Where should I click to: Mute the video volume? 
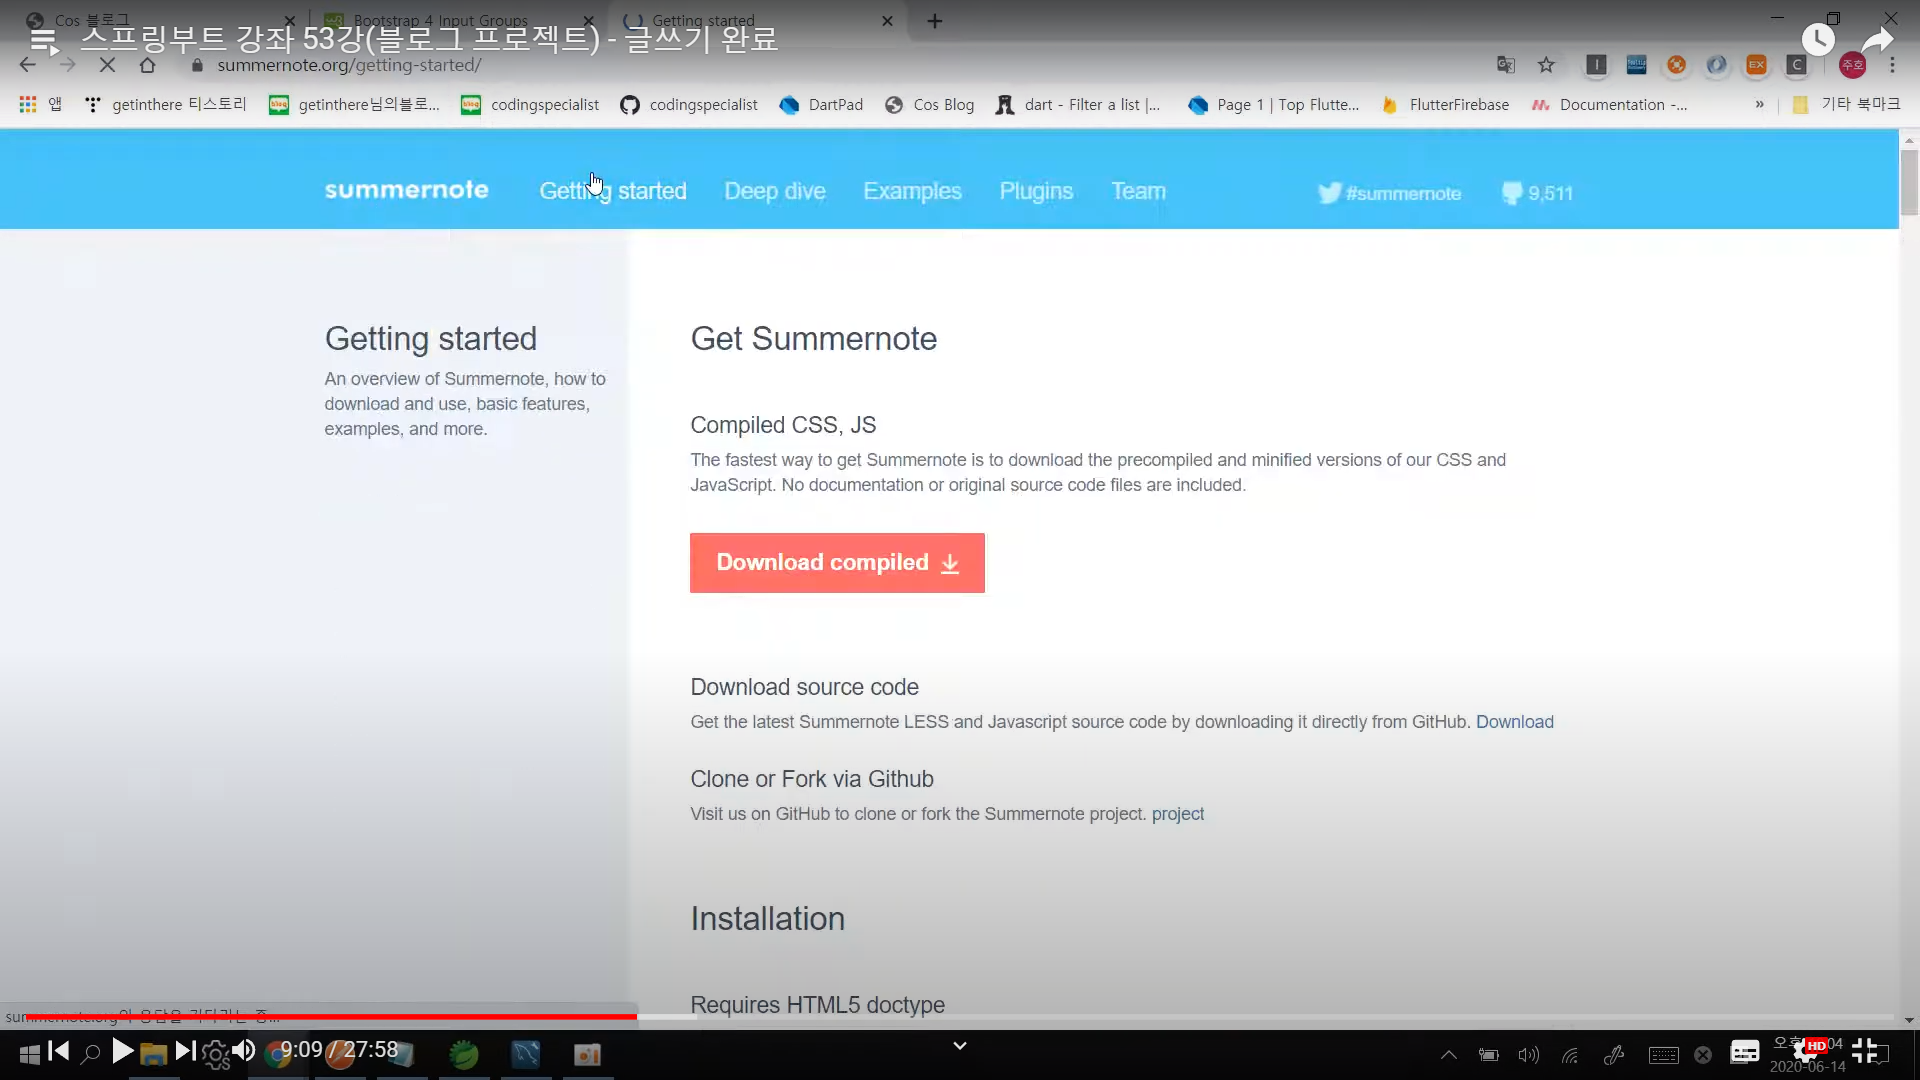click(x=244, y=1051)
